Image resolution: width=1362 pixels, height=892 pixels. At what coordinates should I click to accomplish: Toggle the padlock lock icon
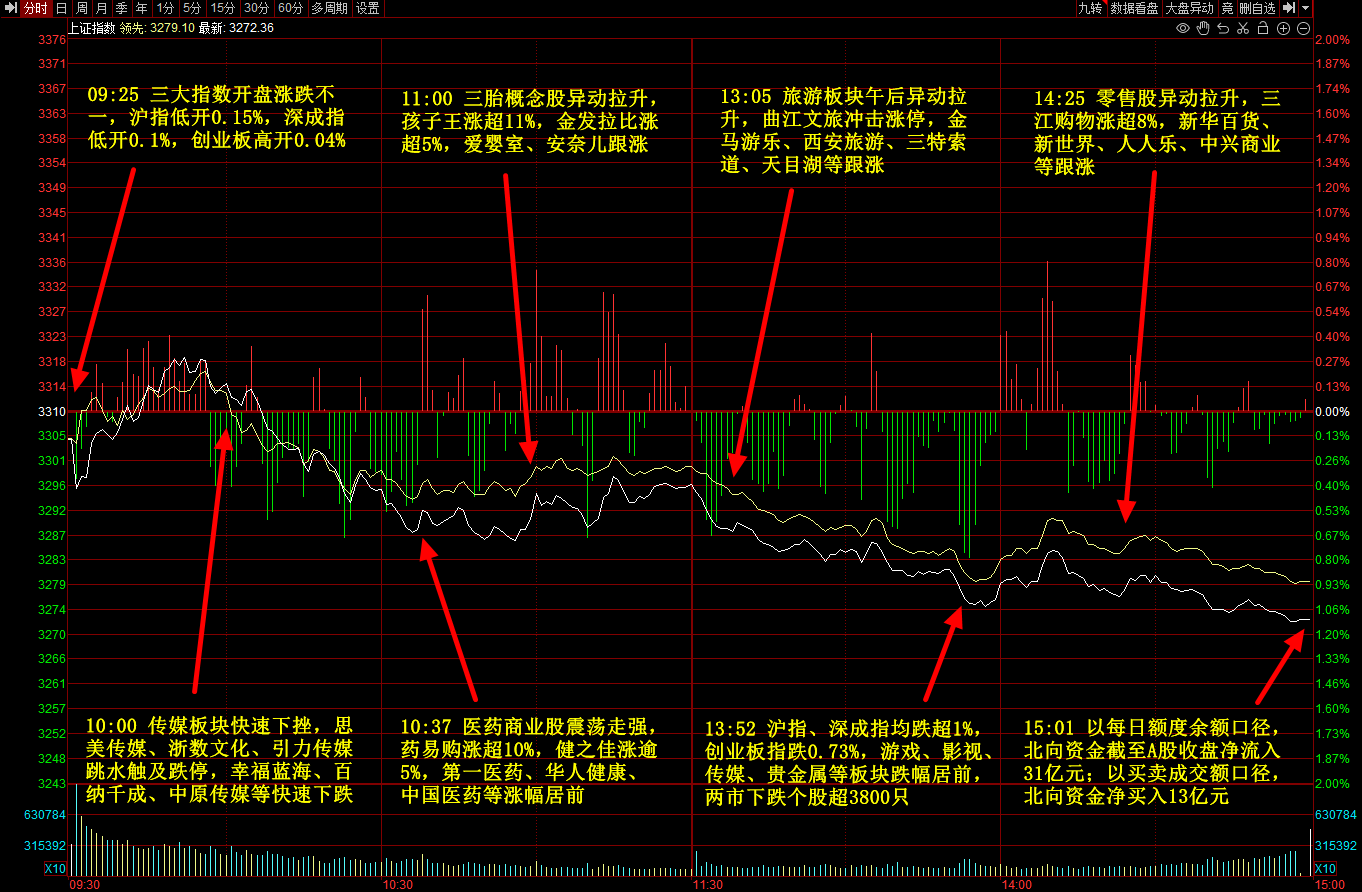(x=1263, y=28)
